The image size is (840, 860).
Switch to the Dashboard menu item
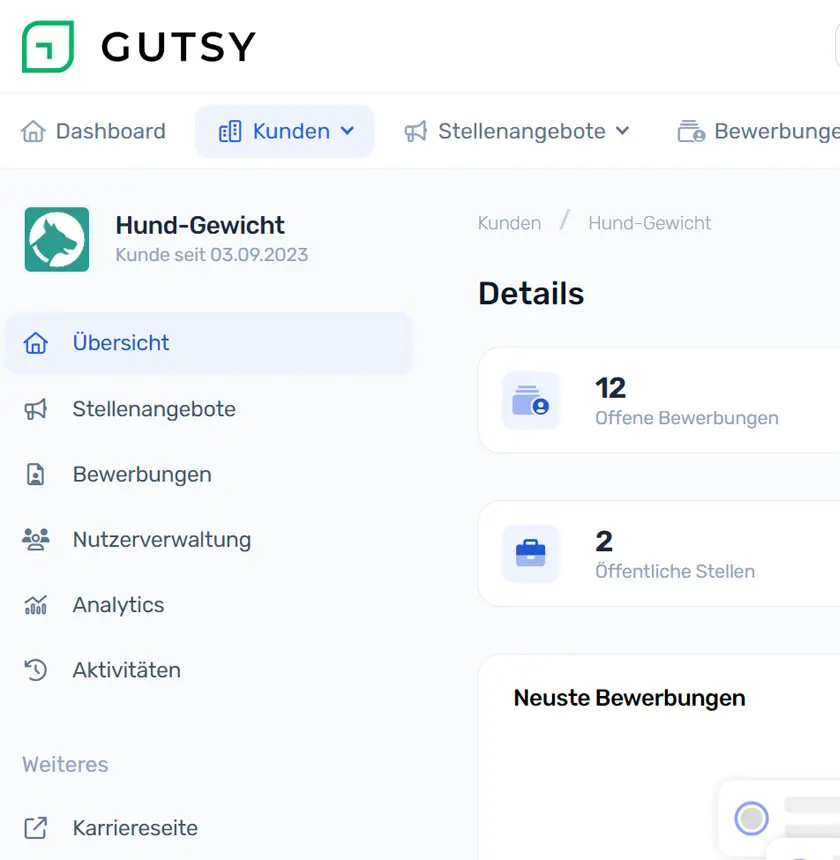[92, 130]
